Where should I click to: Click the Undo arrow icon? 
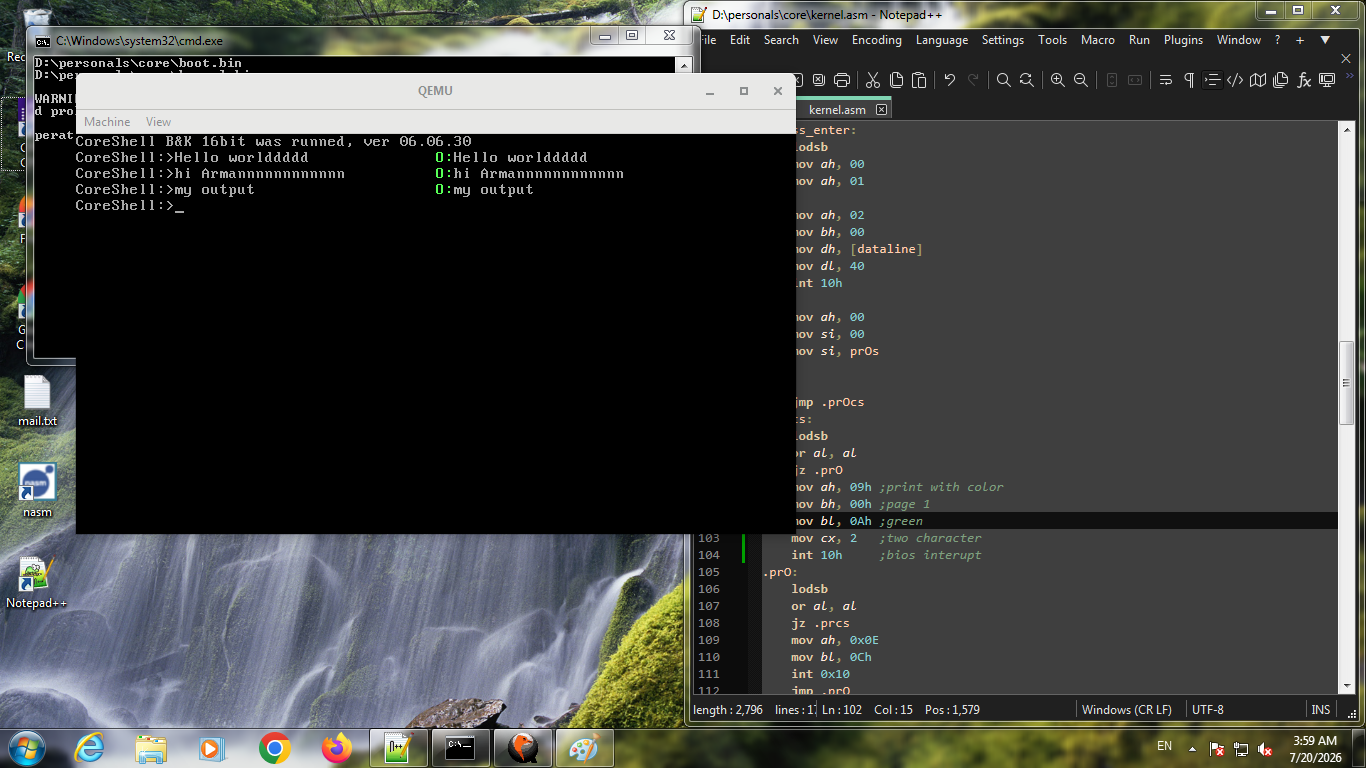950,80
